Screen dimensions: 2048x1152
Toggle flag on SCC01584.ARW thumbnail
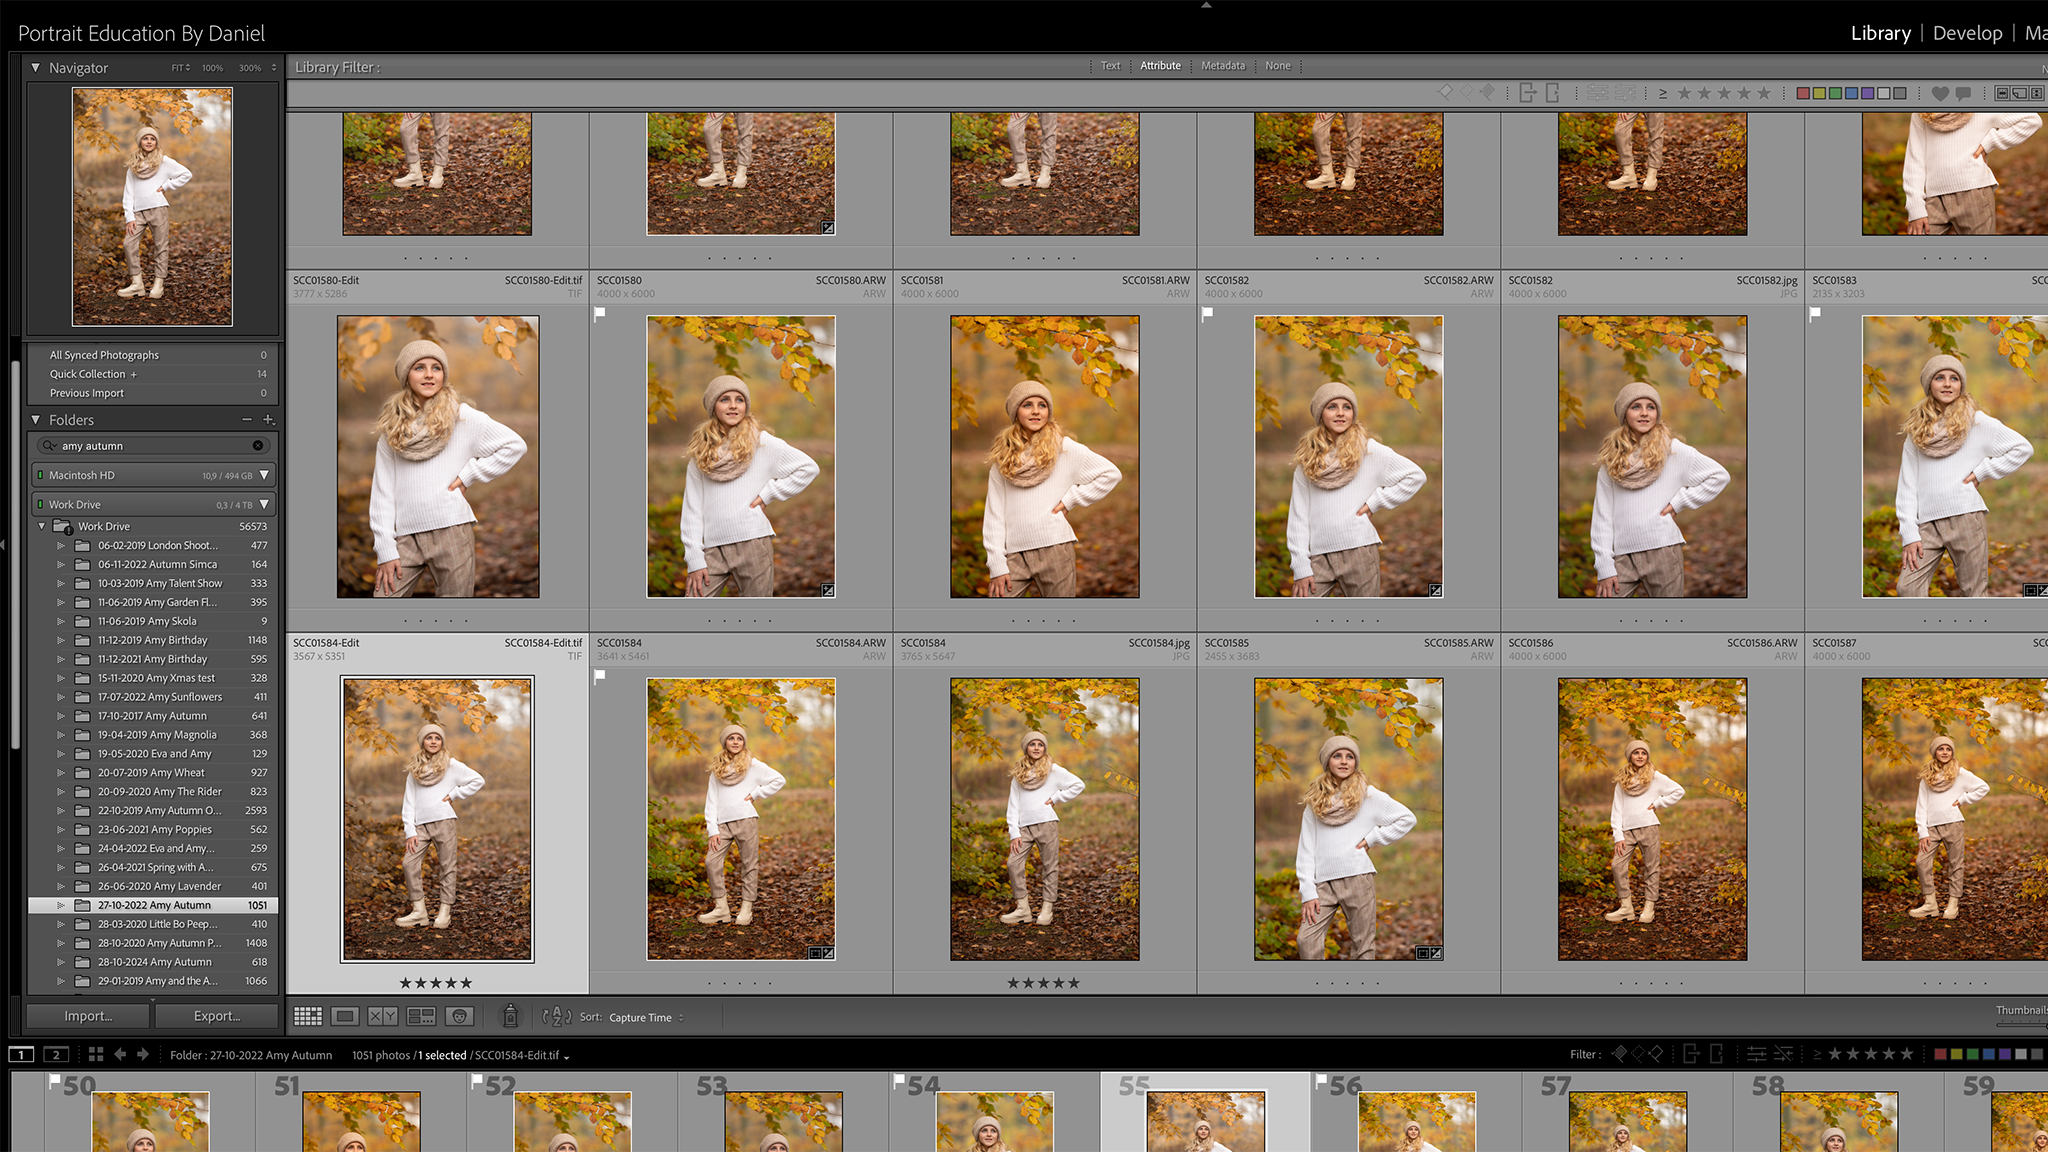pos(600,676)
